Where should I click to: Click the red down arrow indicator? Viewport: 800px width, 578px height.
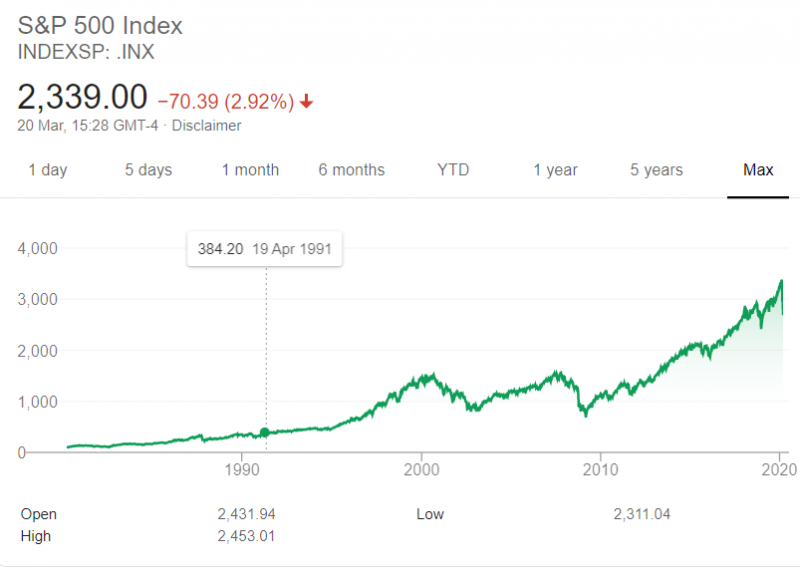307,101
